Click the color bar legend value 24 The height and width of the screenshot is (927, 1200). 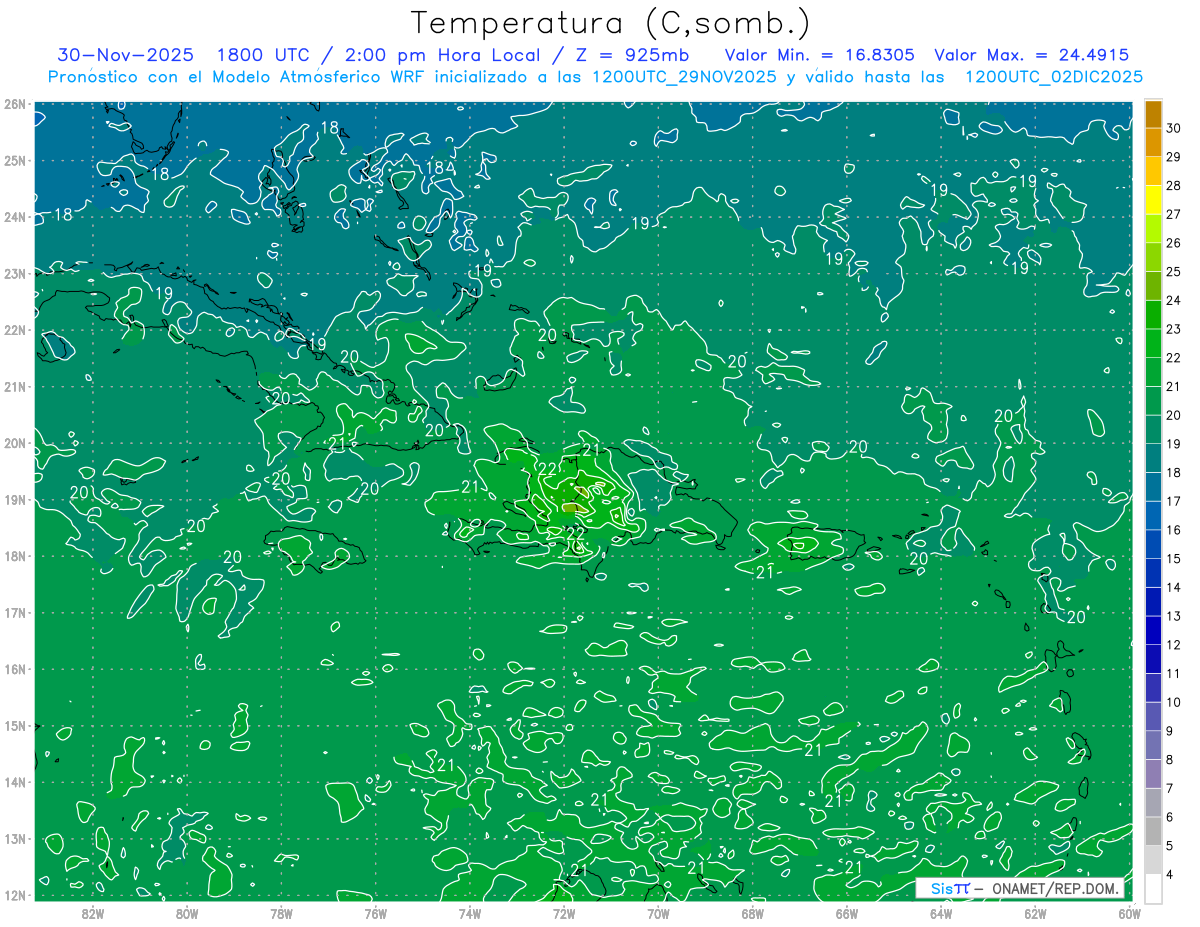pyautogui.click(x=1172, y=300)
